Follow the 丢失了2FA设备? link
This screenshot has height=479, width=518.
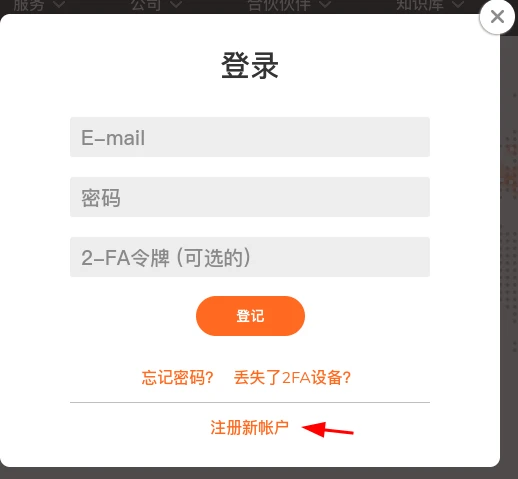point(292,378)
